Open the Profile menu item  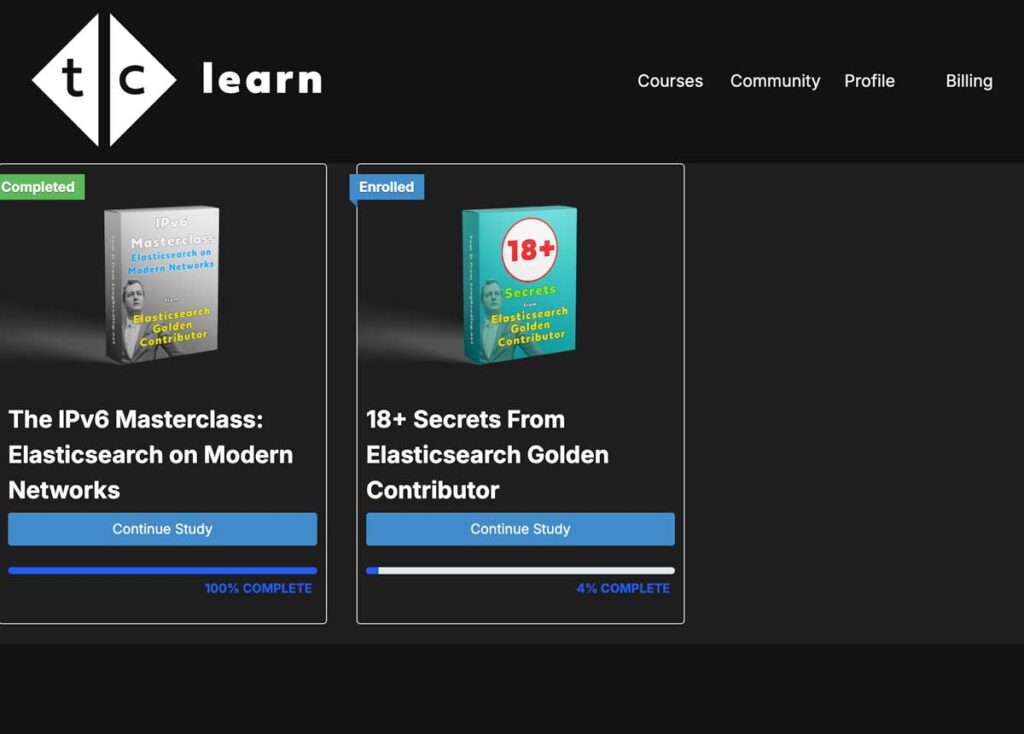[869, 81]
